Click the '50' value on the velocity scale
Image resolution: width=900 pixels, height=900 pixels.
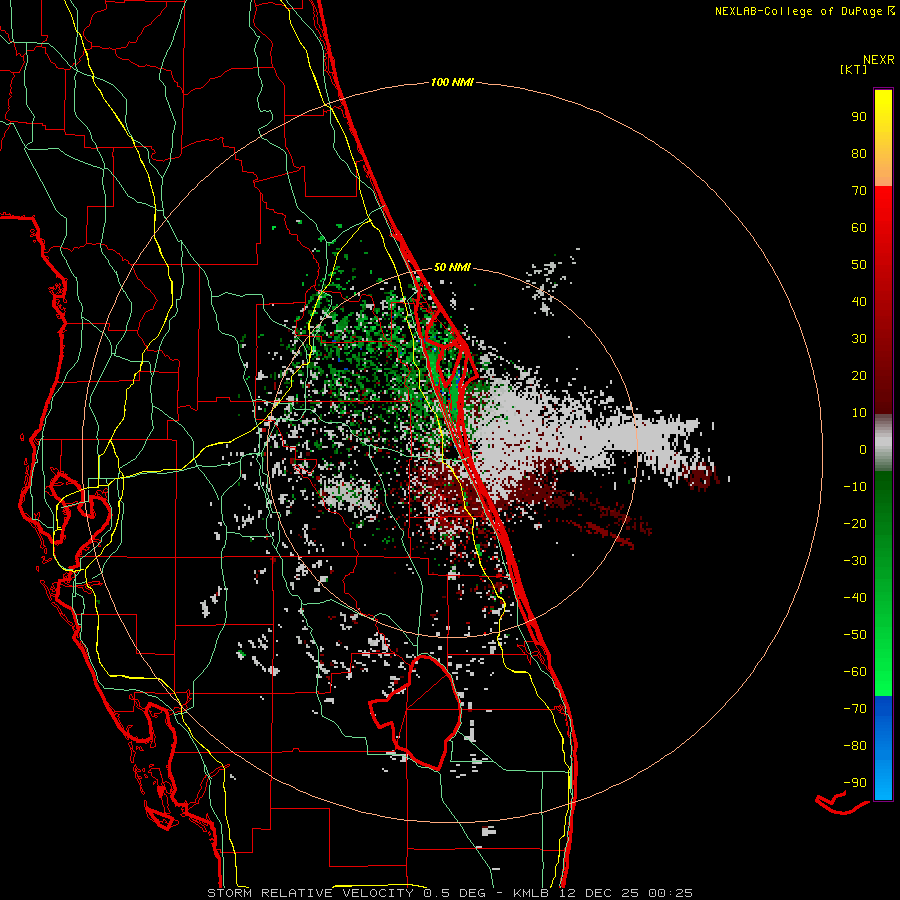click(859, 265)
